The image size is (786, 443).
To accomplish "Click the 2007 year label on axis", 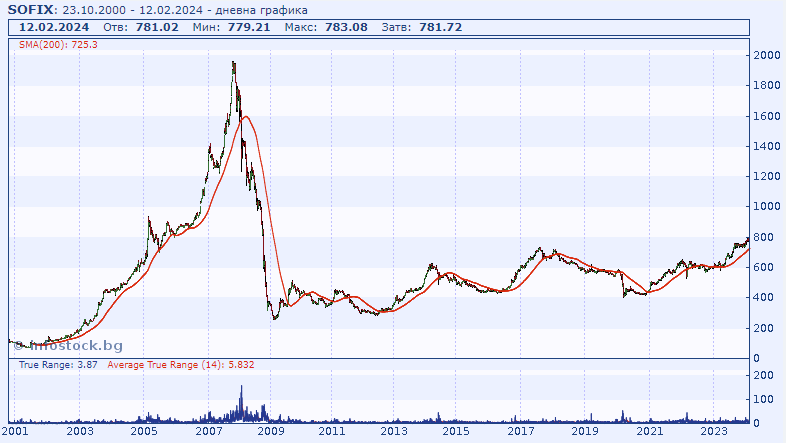I will tap(209, 431).
